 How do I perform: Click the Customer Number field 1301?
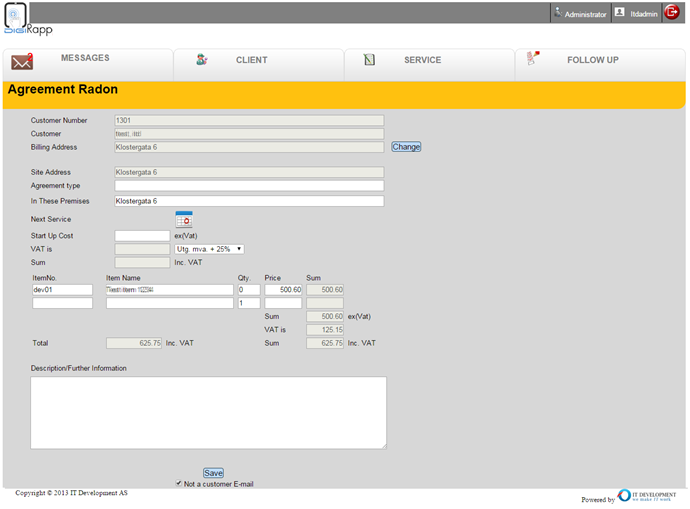click(249, 121)
